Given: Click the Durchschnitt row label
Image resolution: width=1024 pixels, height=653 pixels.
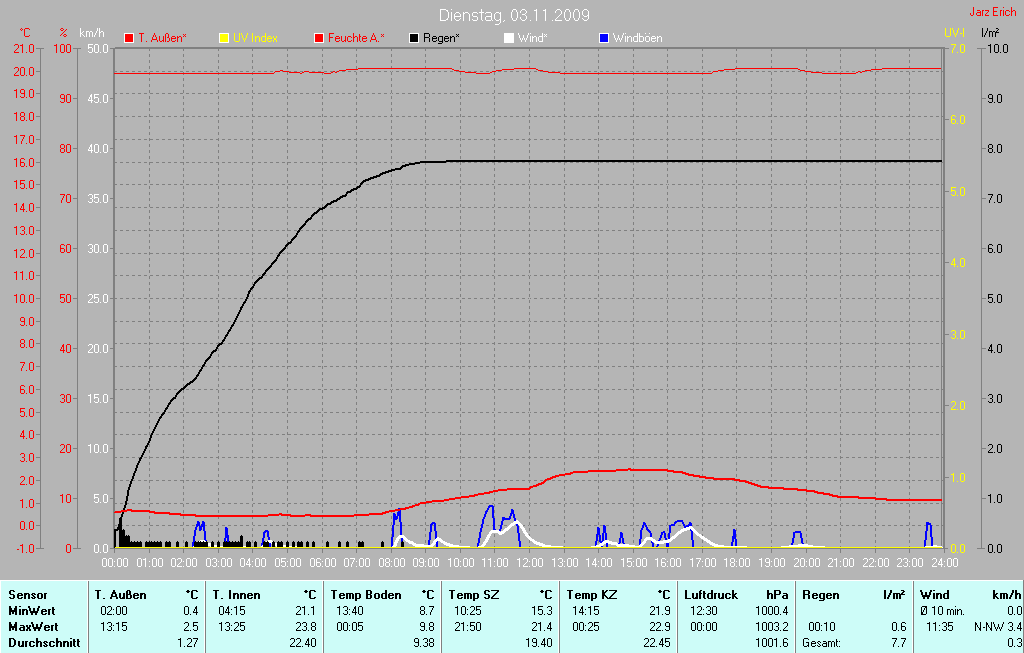Looking at the screenshot, I should coord(44,642).
